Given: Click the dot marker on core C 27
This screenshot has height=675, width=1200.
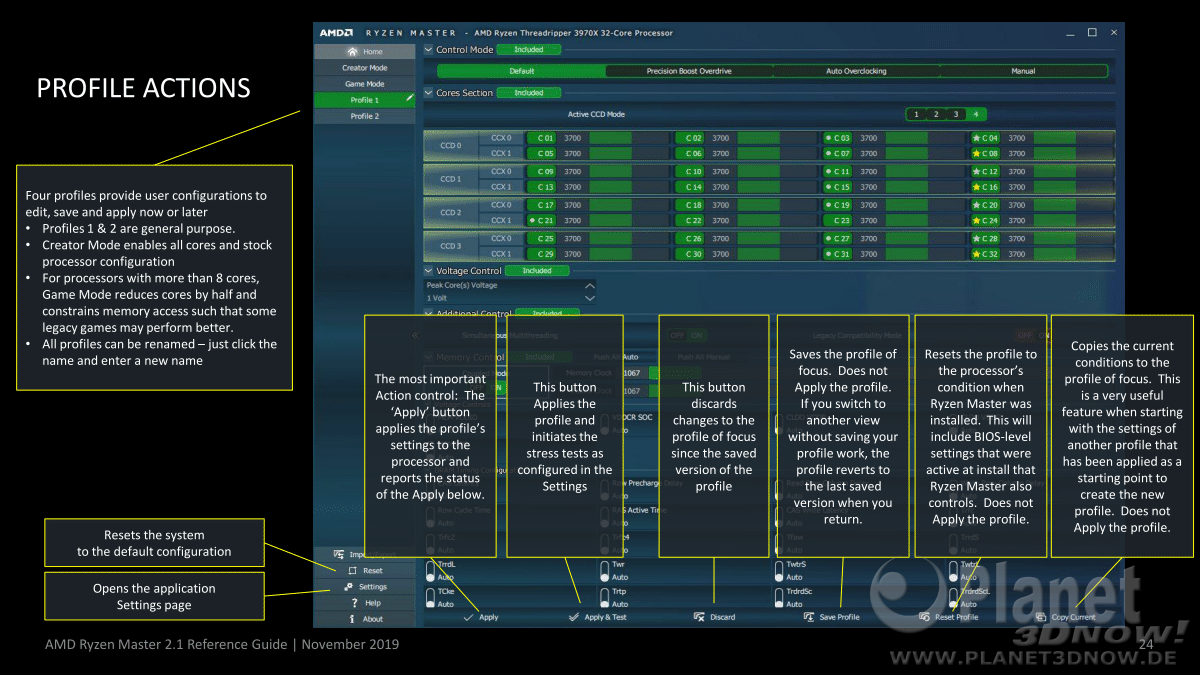Looking at the screenshot, I should (x=829, y=239).
